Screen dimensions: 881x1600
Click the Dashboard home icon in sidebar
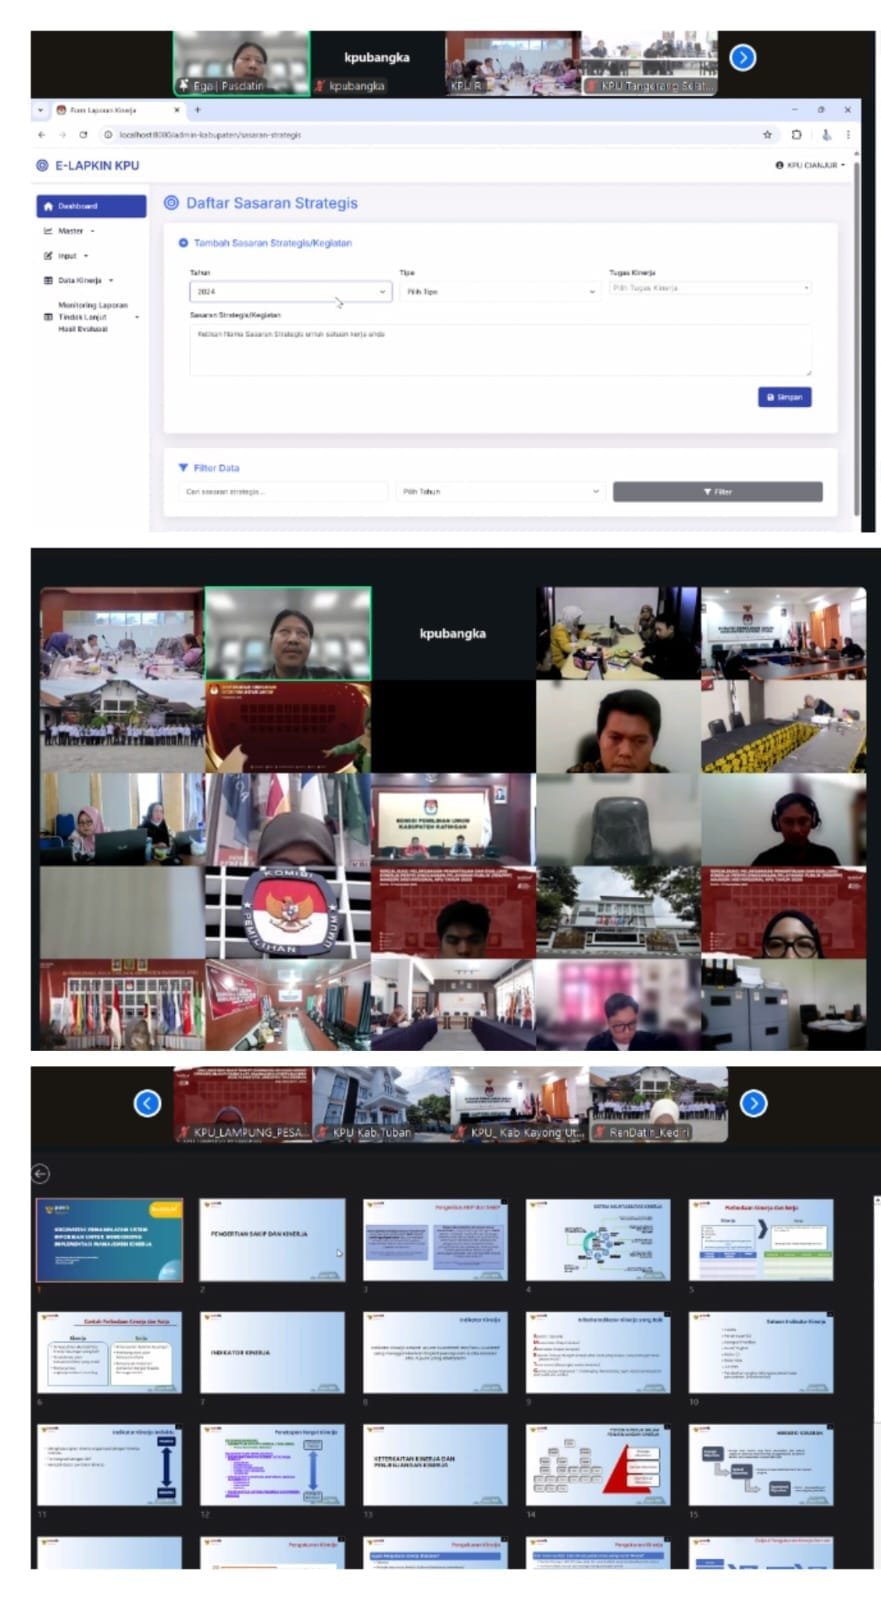coord(48,206)
